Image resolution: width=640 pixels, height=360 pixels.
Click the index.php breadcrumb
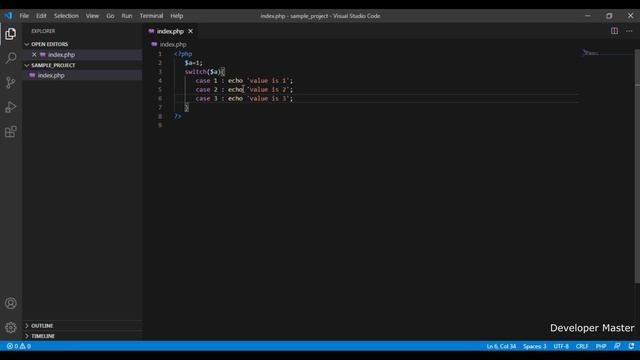[173, 44]
